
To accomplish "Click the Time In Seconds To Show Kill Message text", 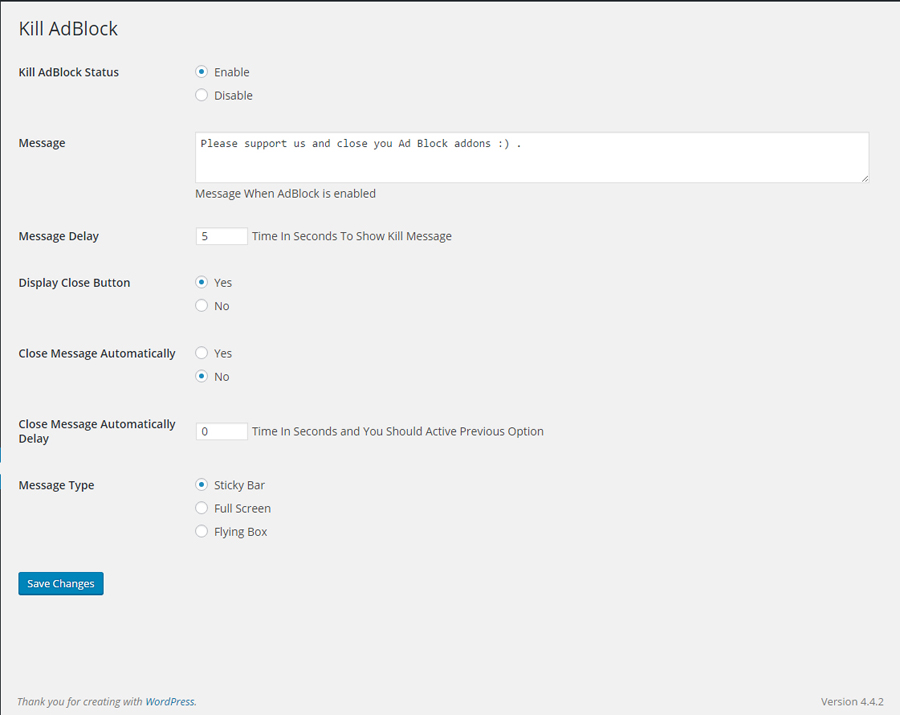I will coord(352,237).
